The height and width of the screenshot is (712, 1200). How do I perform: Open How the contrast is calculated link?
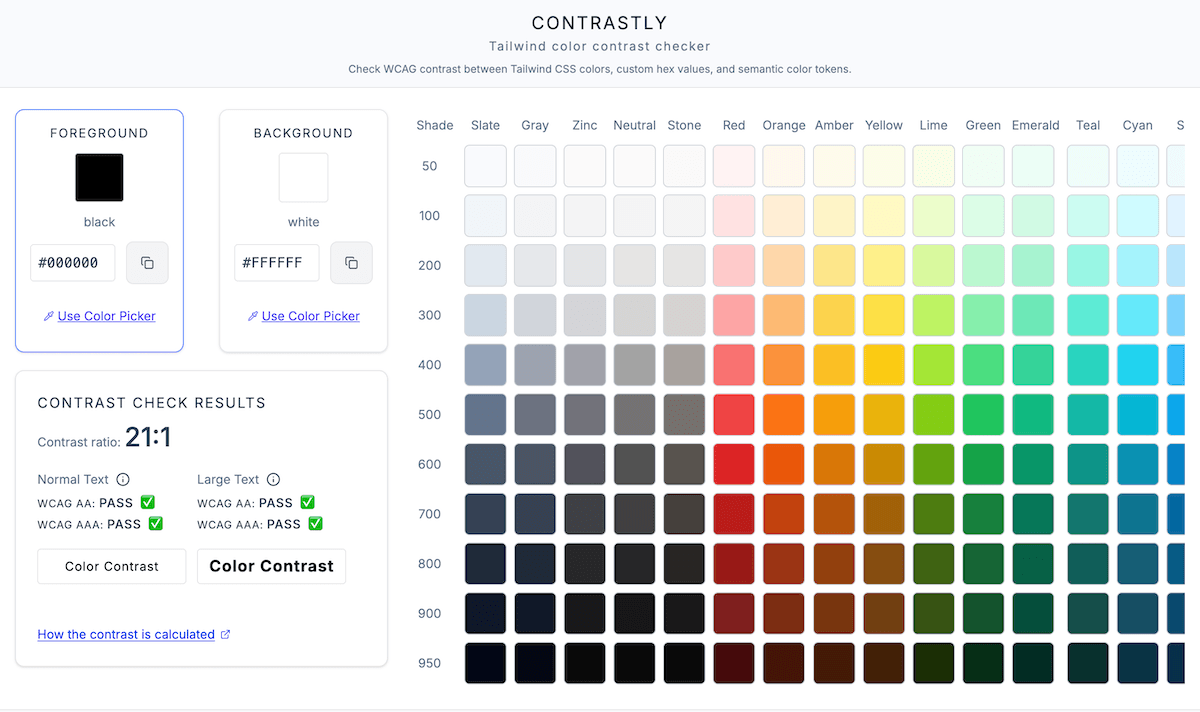point(126,634)
